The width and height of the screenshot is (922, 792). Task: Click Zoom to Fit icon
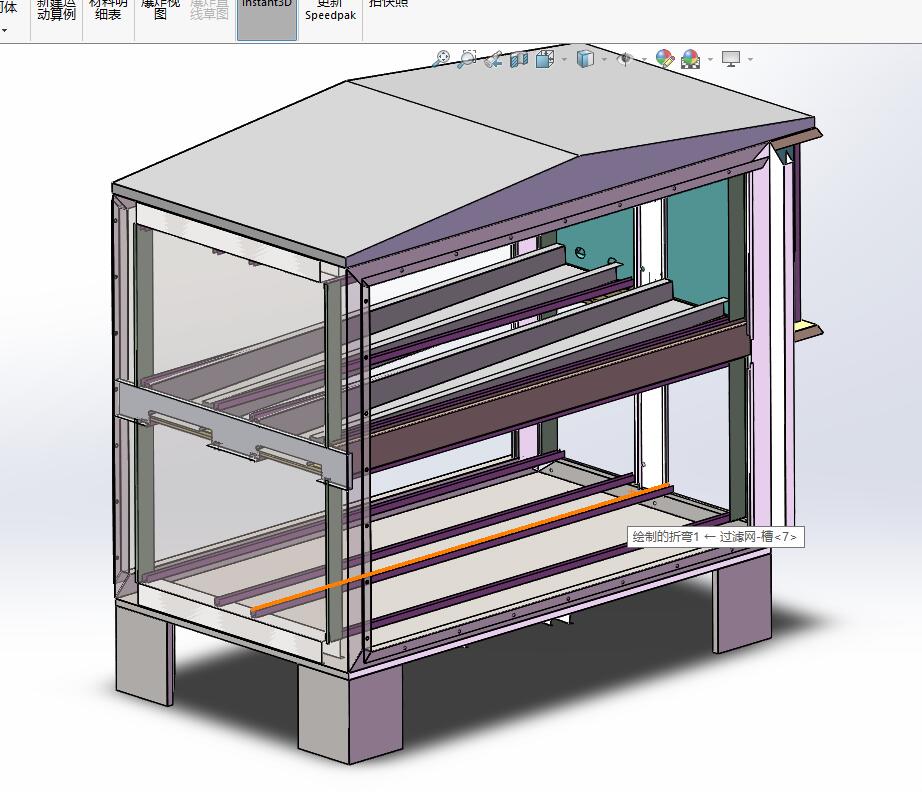(x=441, y=59)
